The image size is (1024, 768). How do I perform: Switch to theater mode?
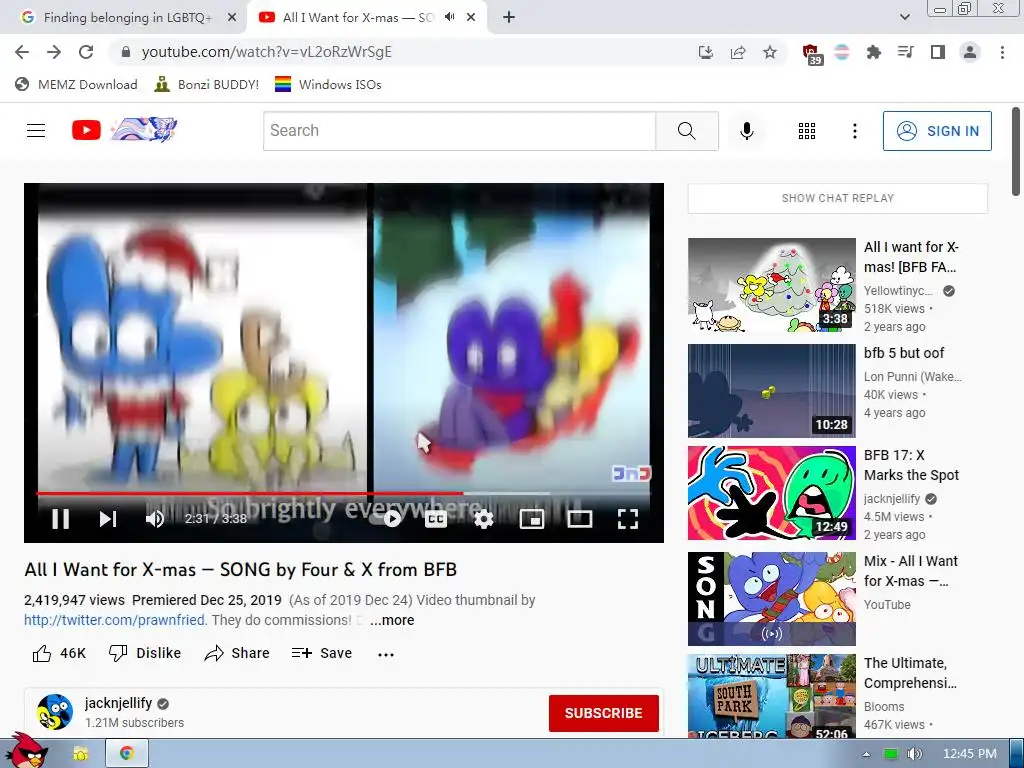tap(579, 519)
